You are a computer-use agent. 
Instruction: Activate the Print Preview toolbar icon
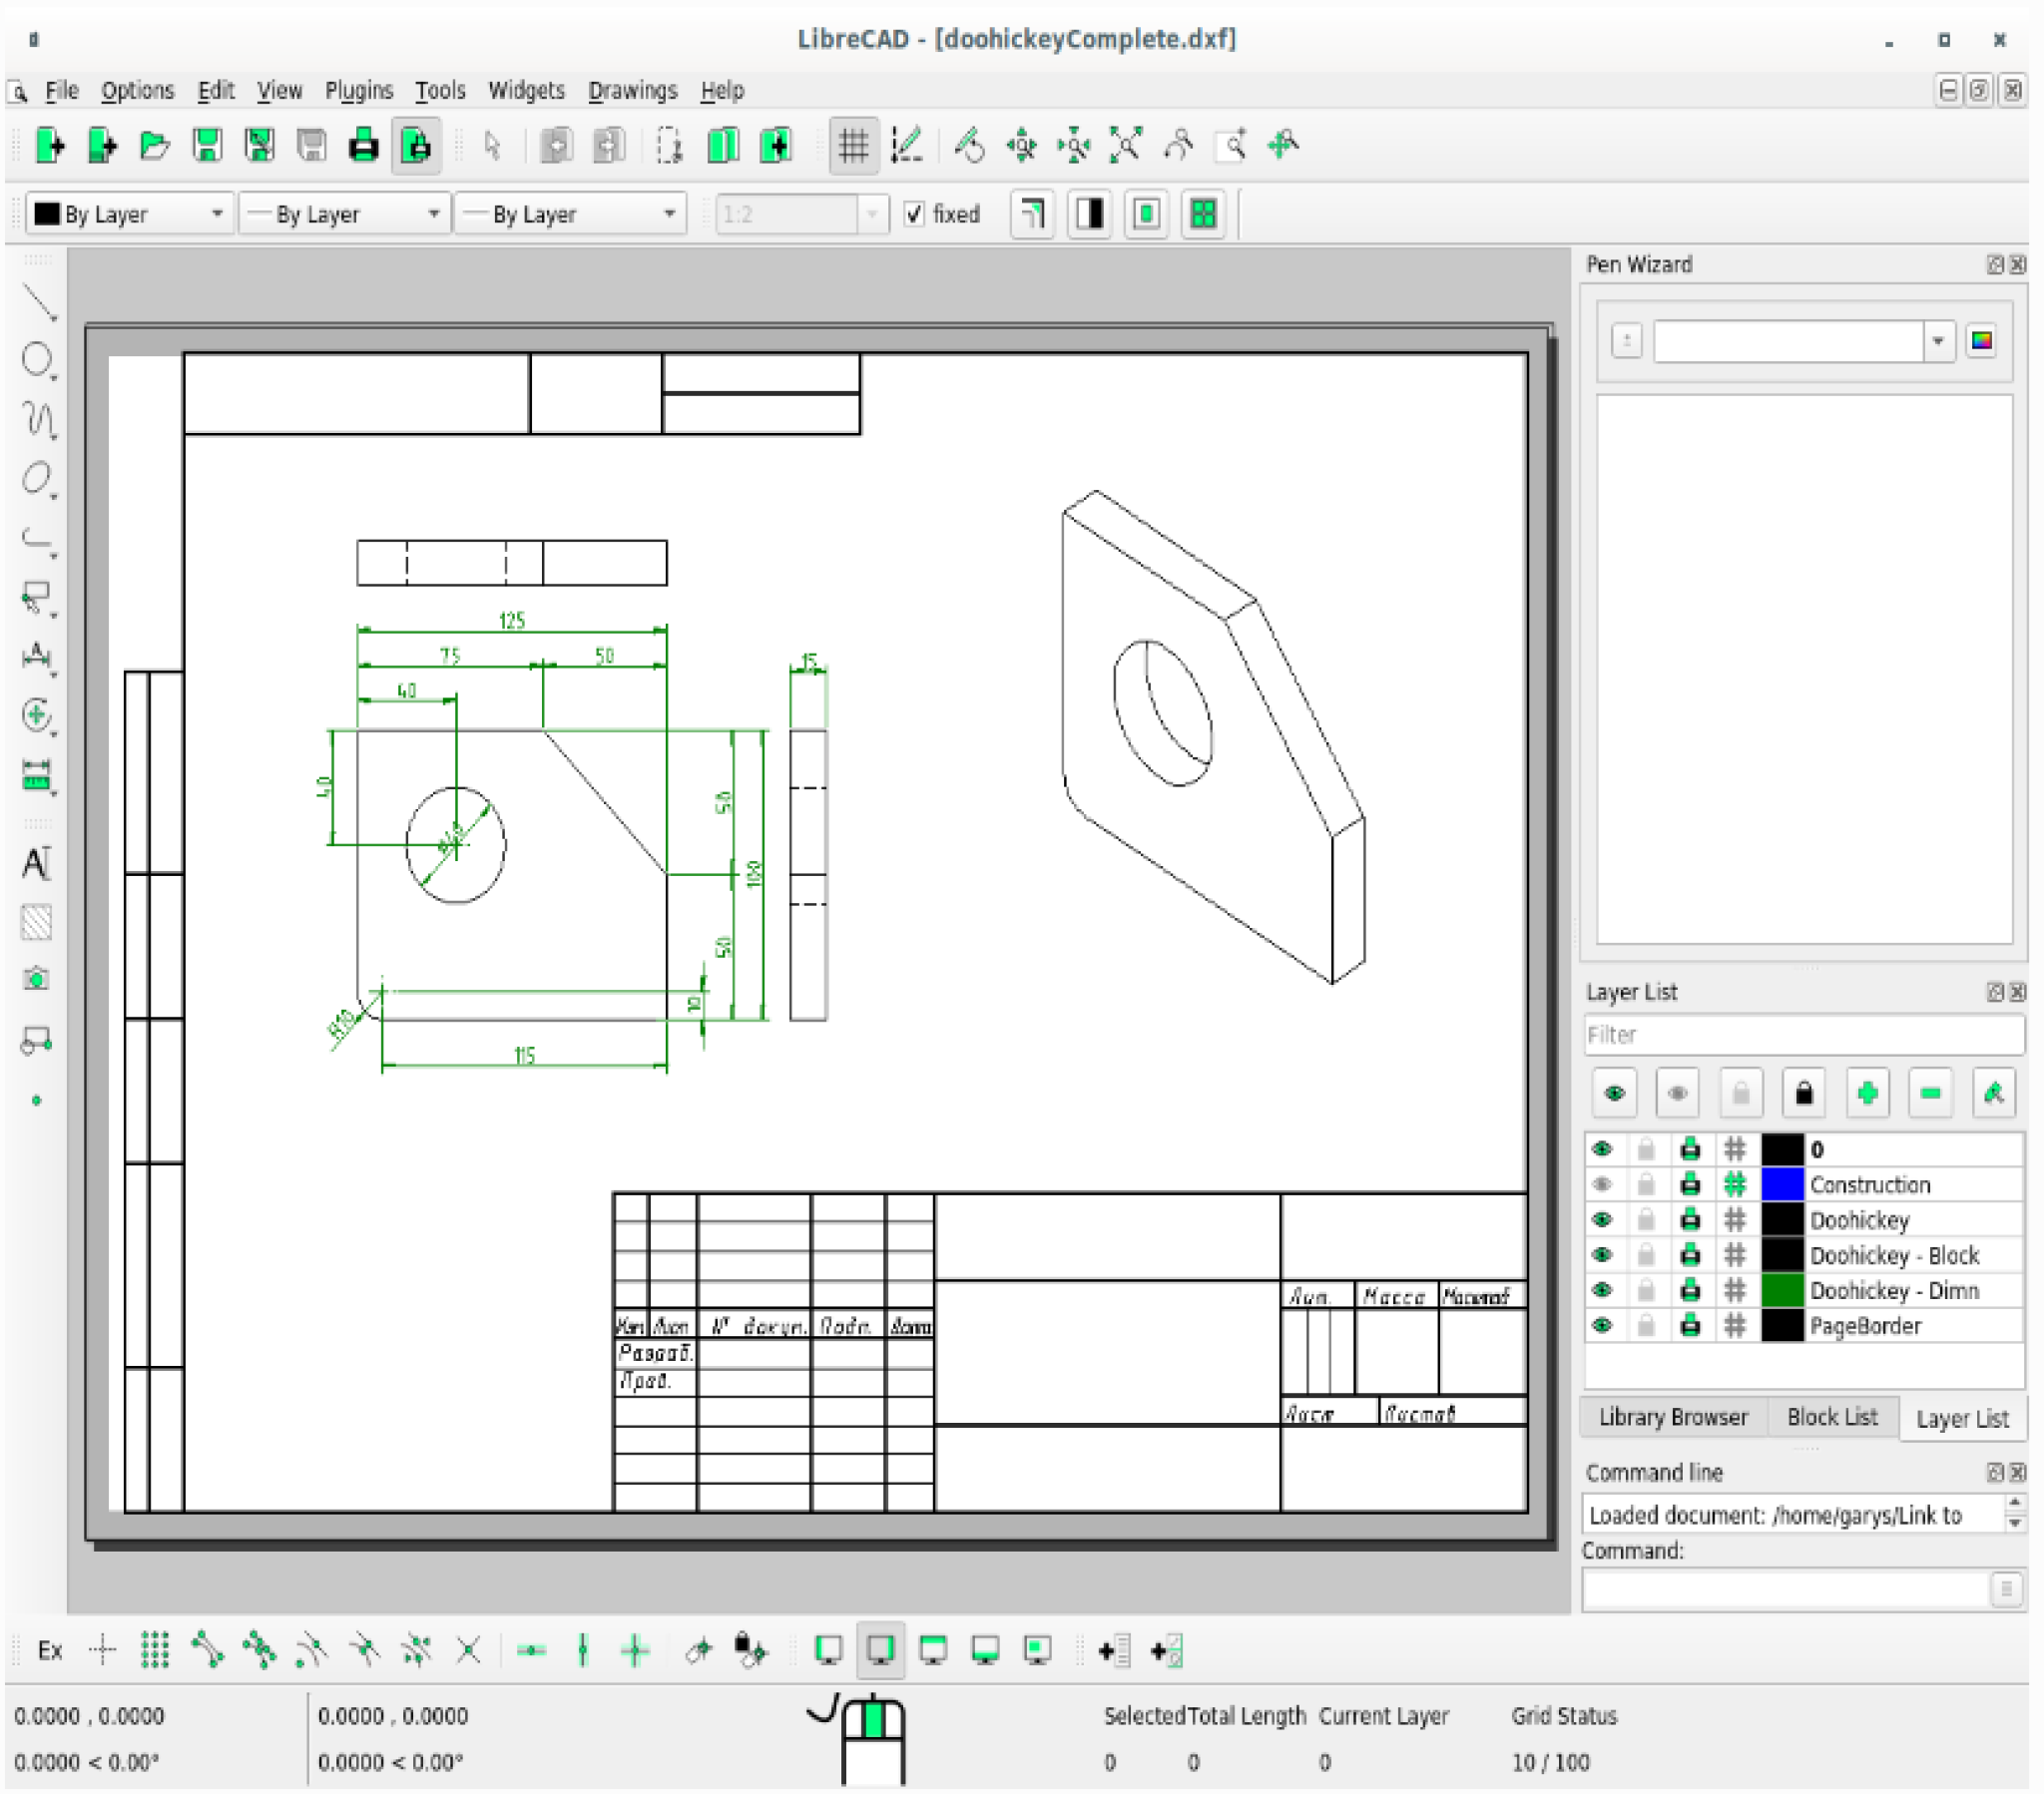[415, 145]
